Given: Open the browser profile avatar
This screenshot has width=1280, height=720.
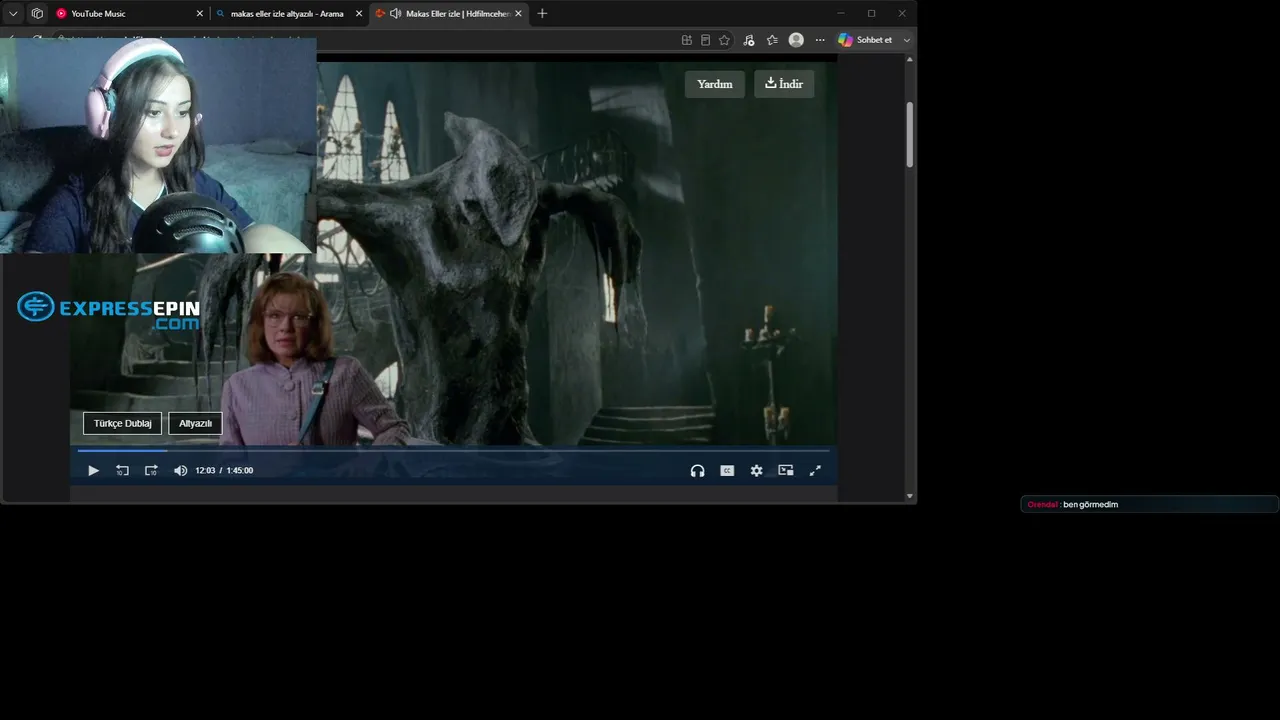Looking at the screenshot, I should pos(796,40).
